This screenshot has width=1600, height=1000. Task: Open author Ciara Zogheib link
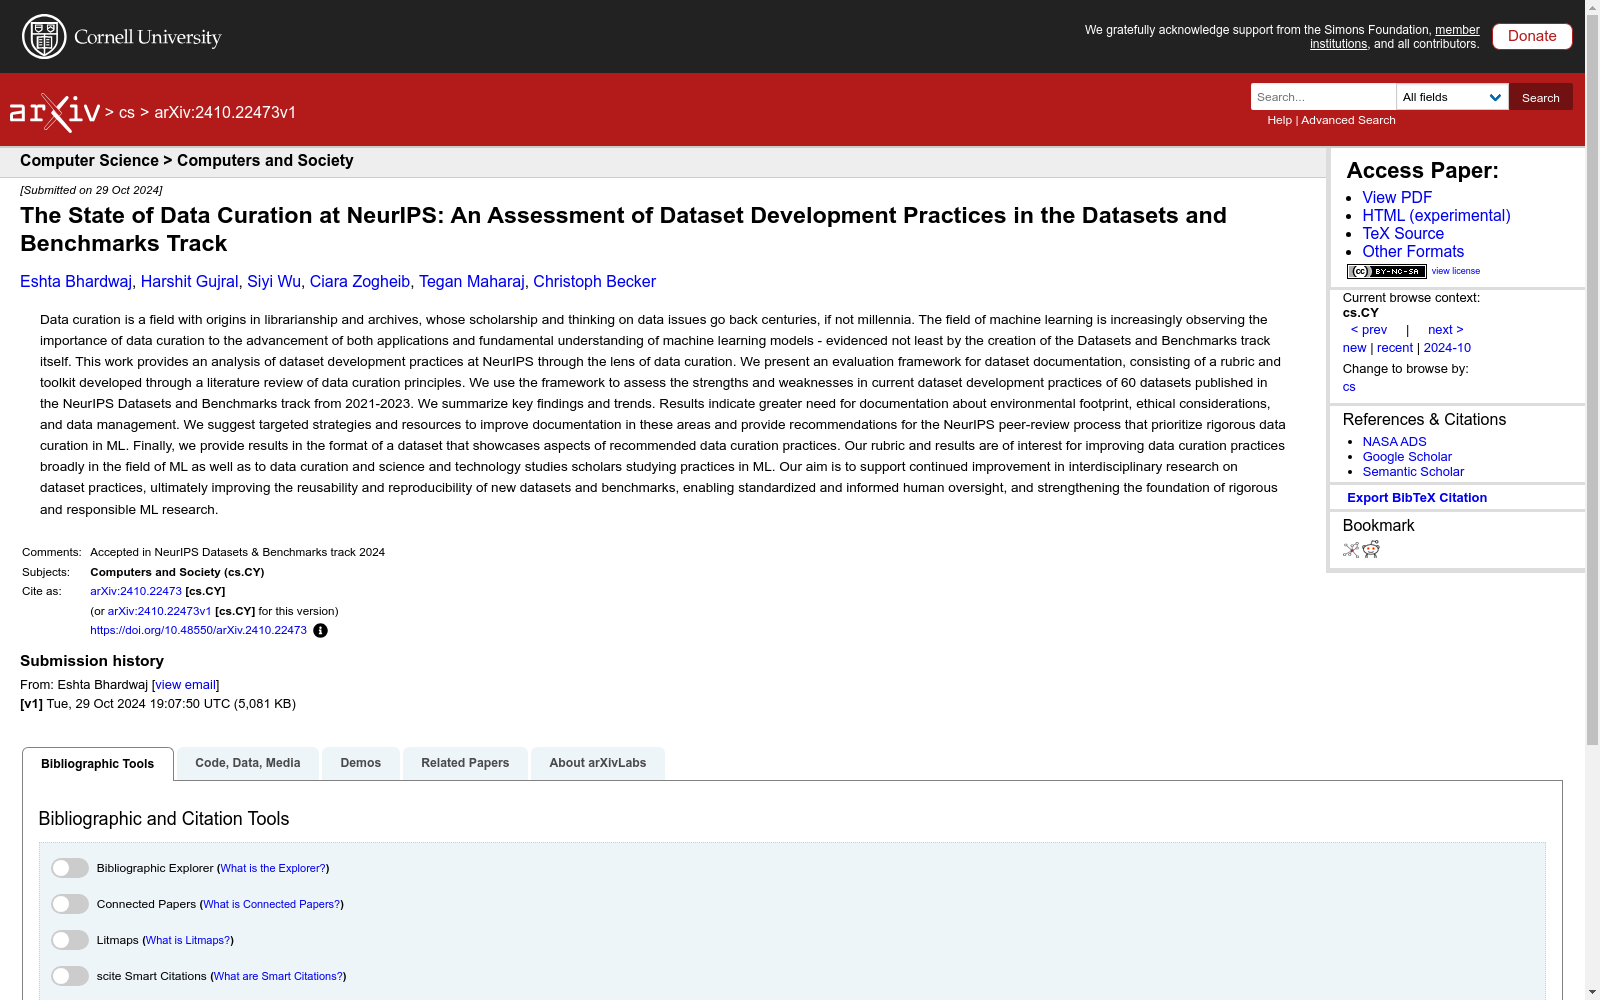360,282
